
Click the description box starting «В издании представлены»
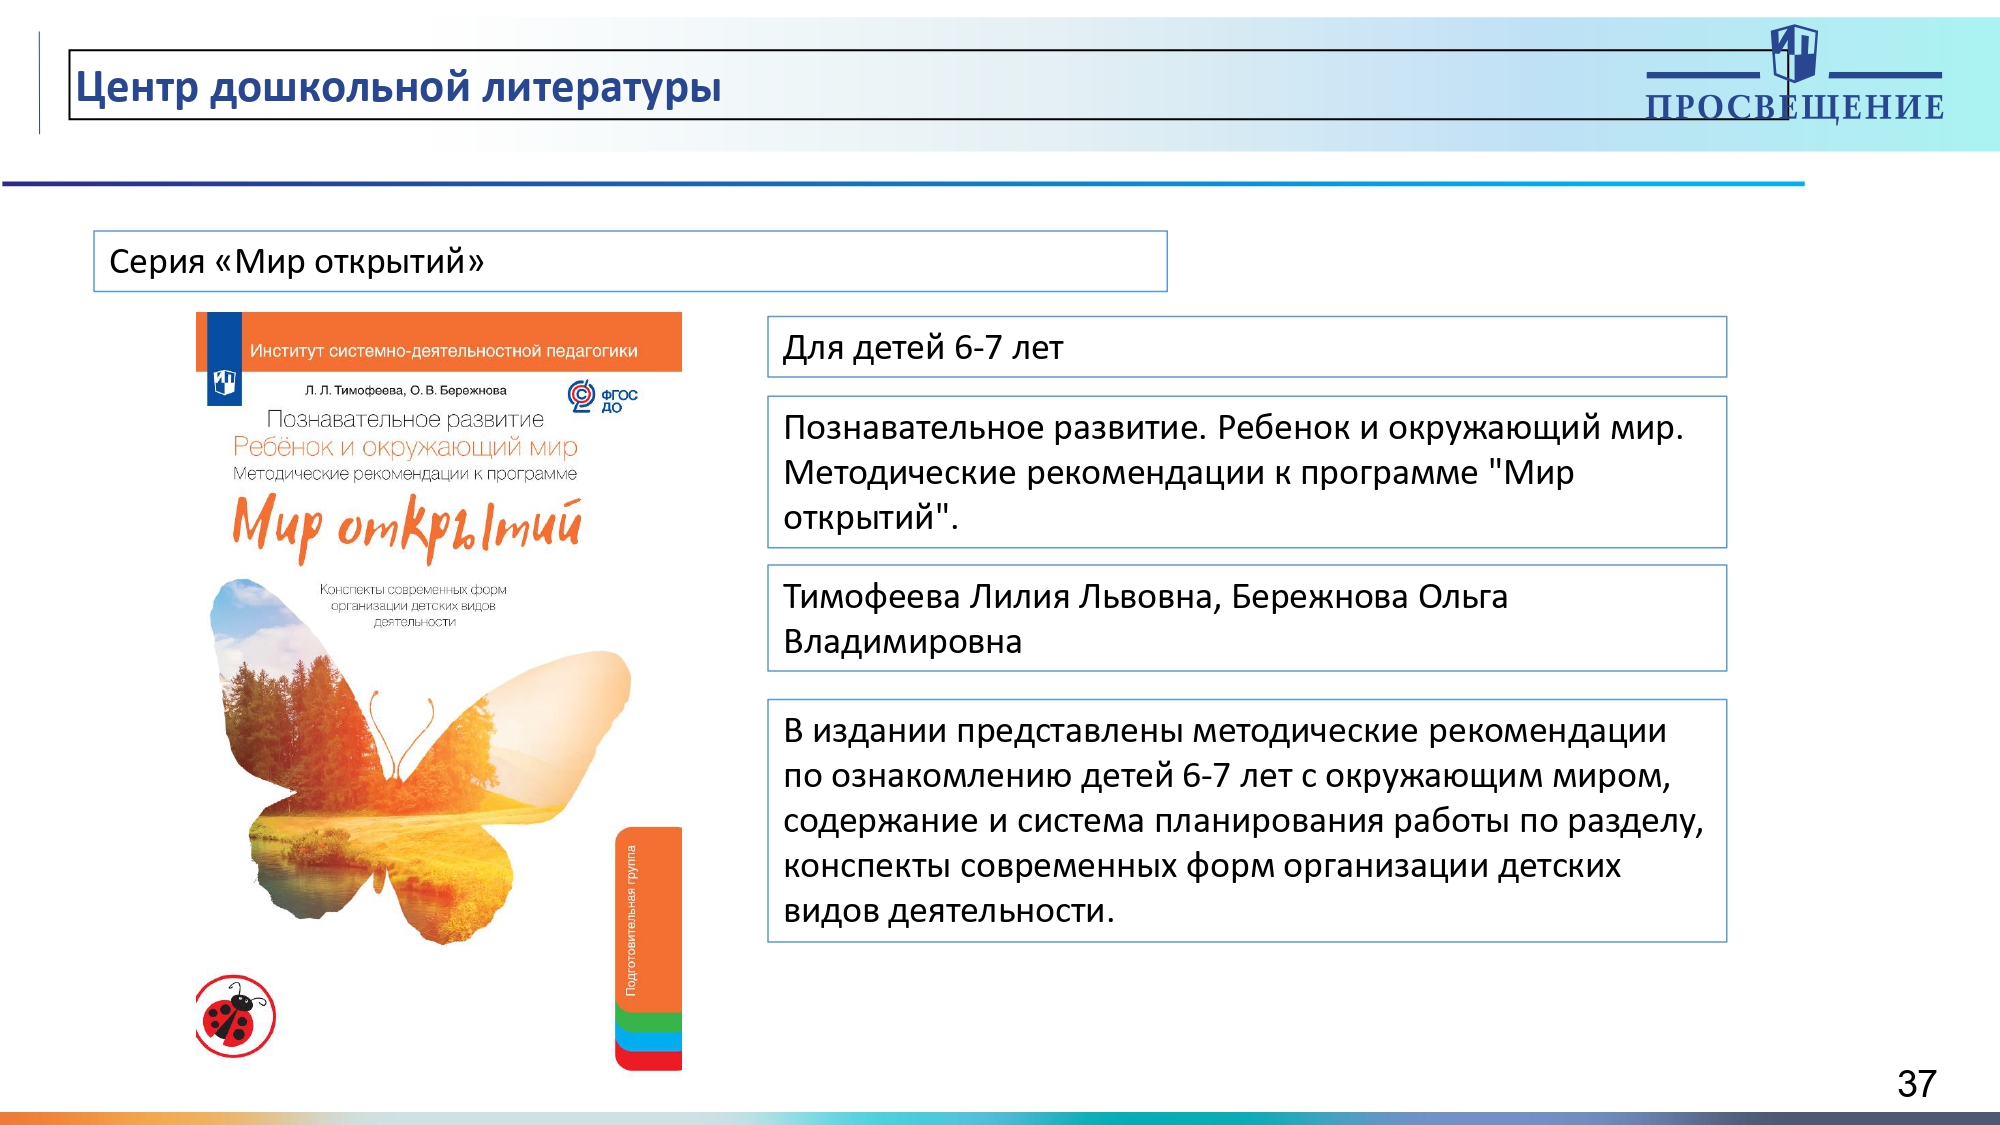(x=1247, y=821)
